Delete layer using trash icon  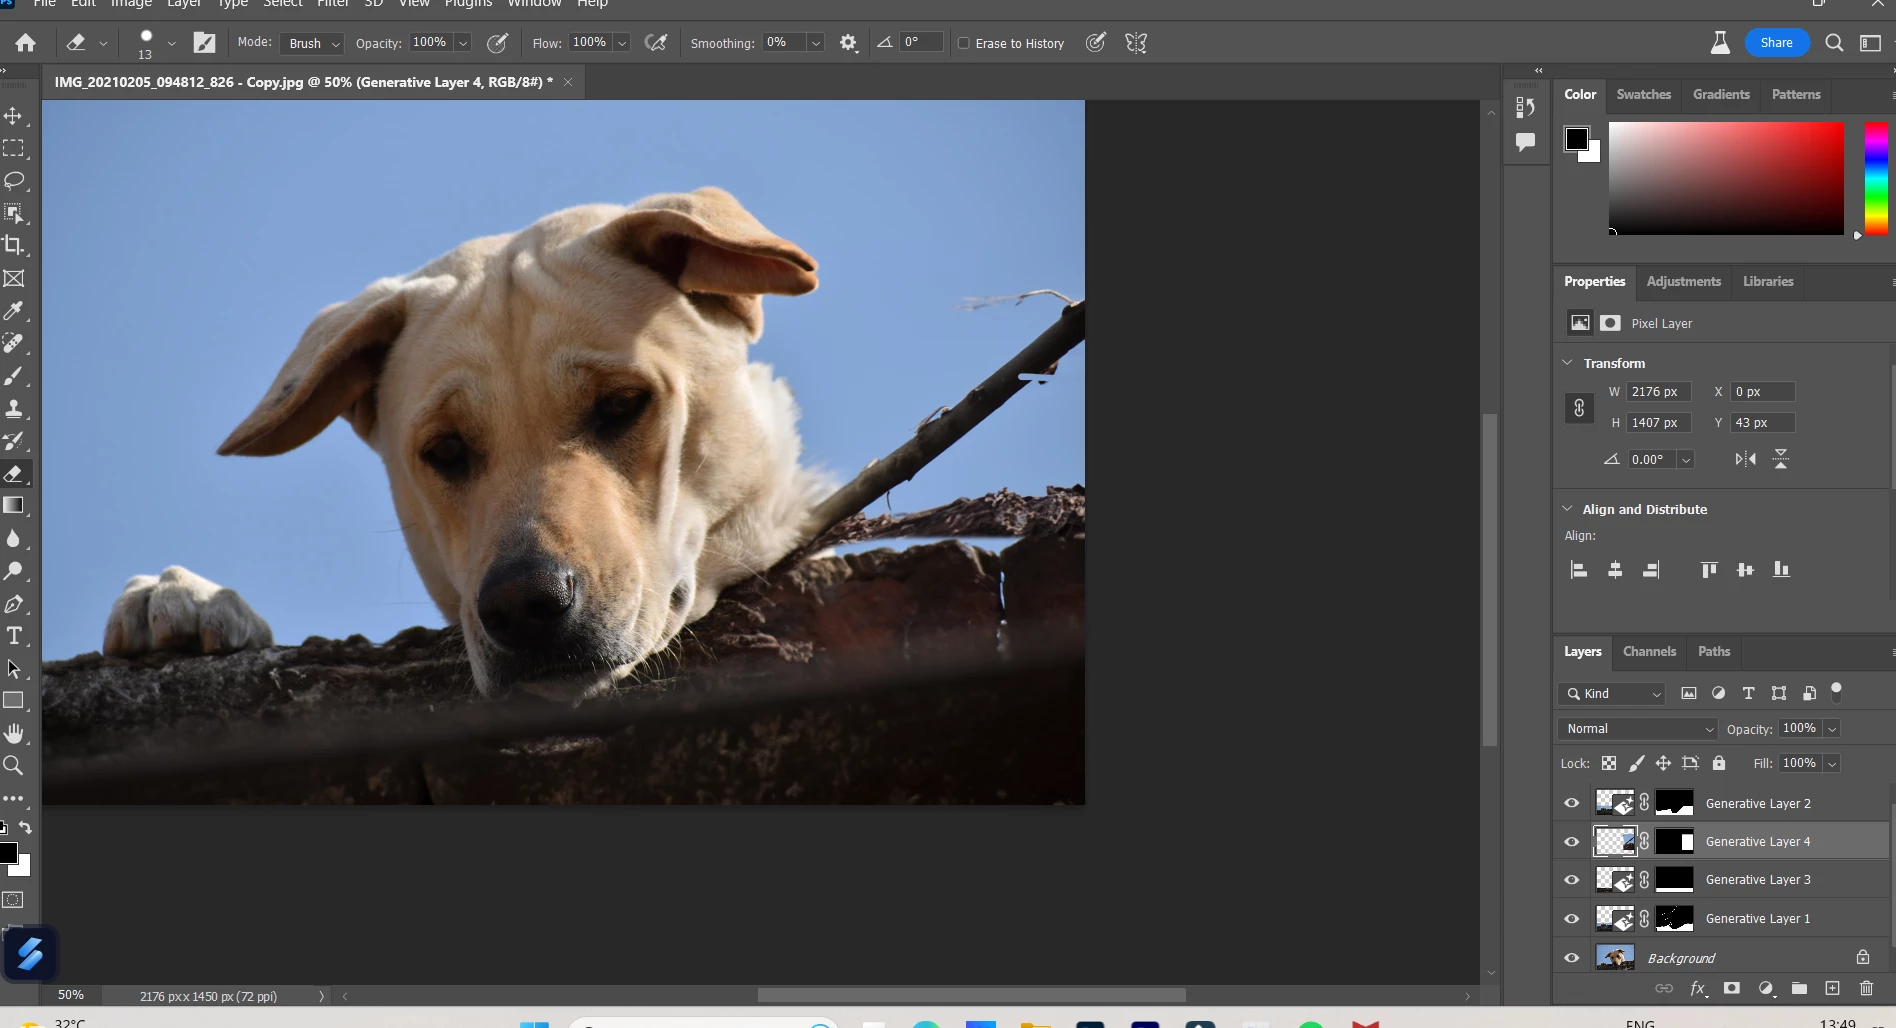(1866, 988)
